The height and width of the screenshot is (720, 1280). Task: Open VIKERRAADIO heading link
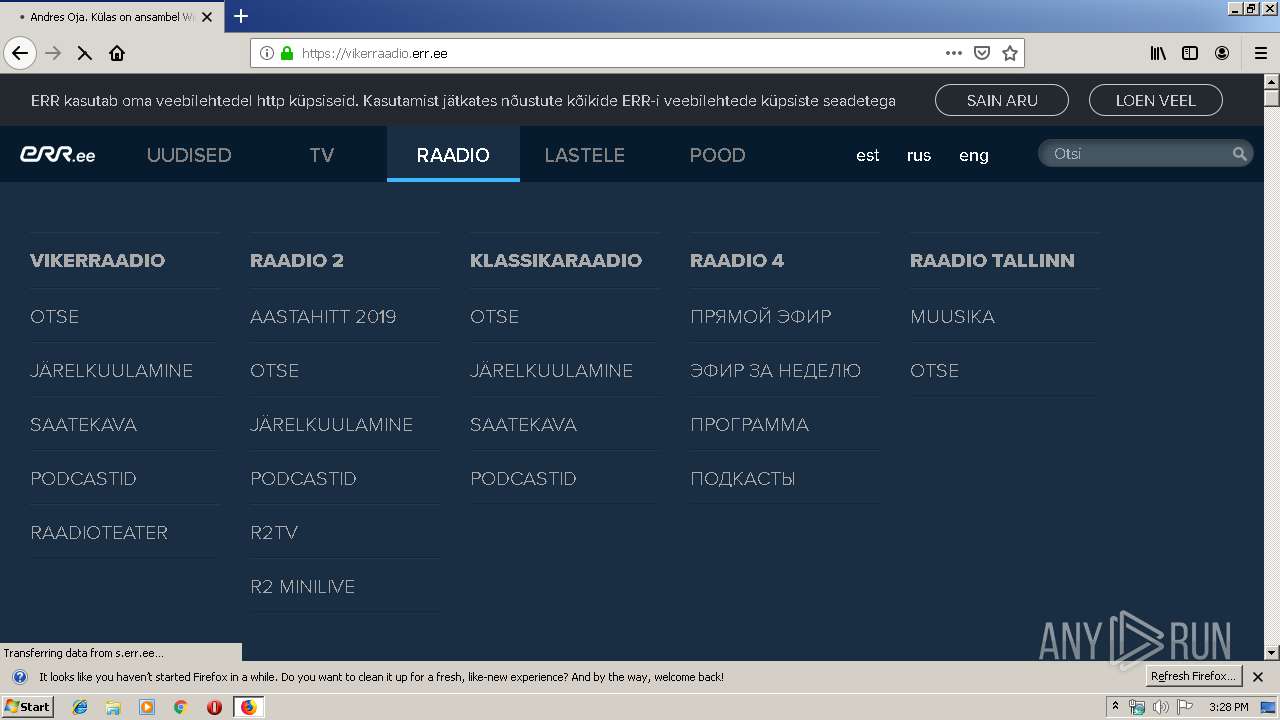[97, 260]
